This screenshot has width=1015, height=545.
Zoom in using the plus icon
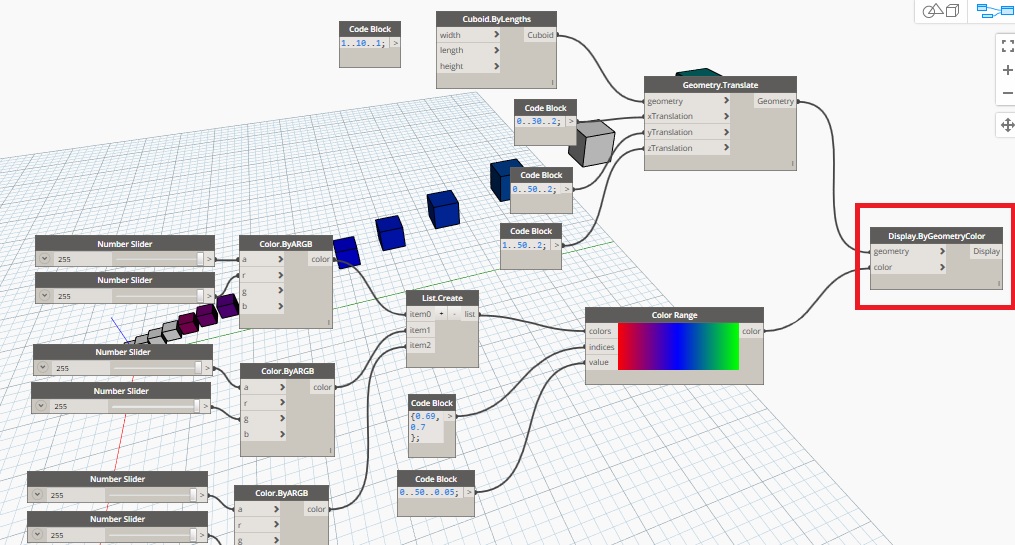(x=1007, y=71)
